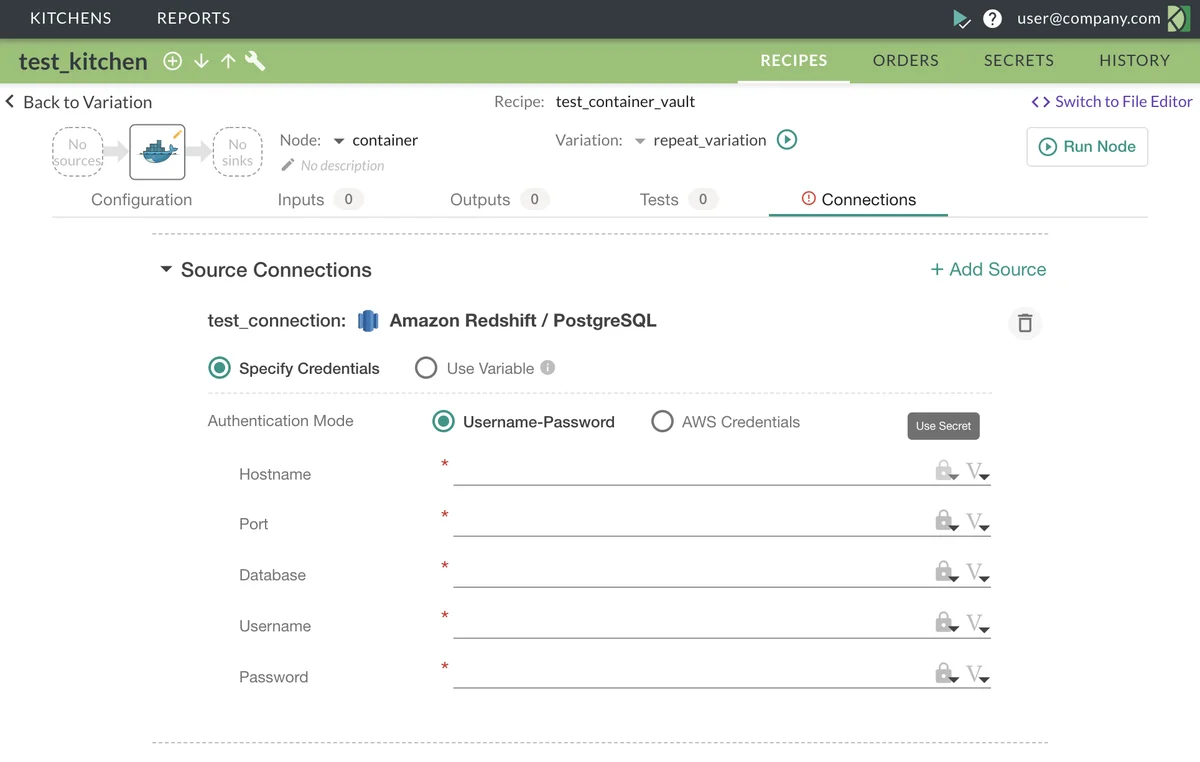The image size is (1200, 762).
Task: Choose AWS Credentials authentication mode
Action: (x=662, y=422)
